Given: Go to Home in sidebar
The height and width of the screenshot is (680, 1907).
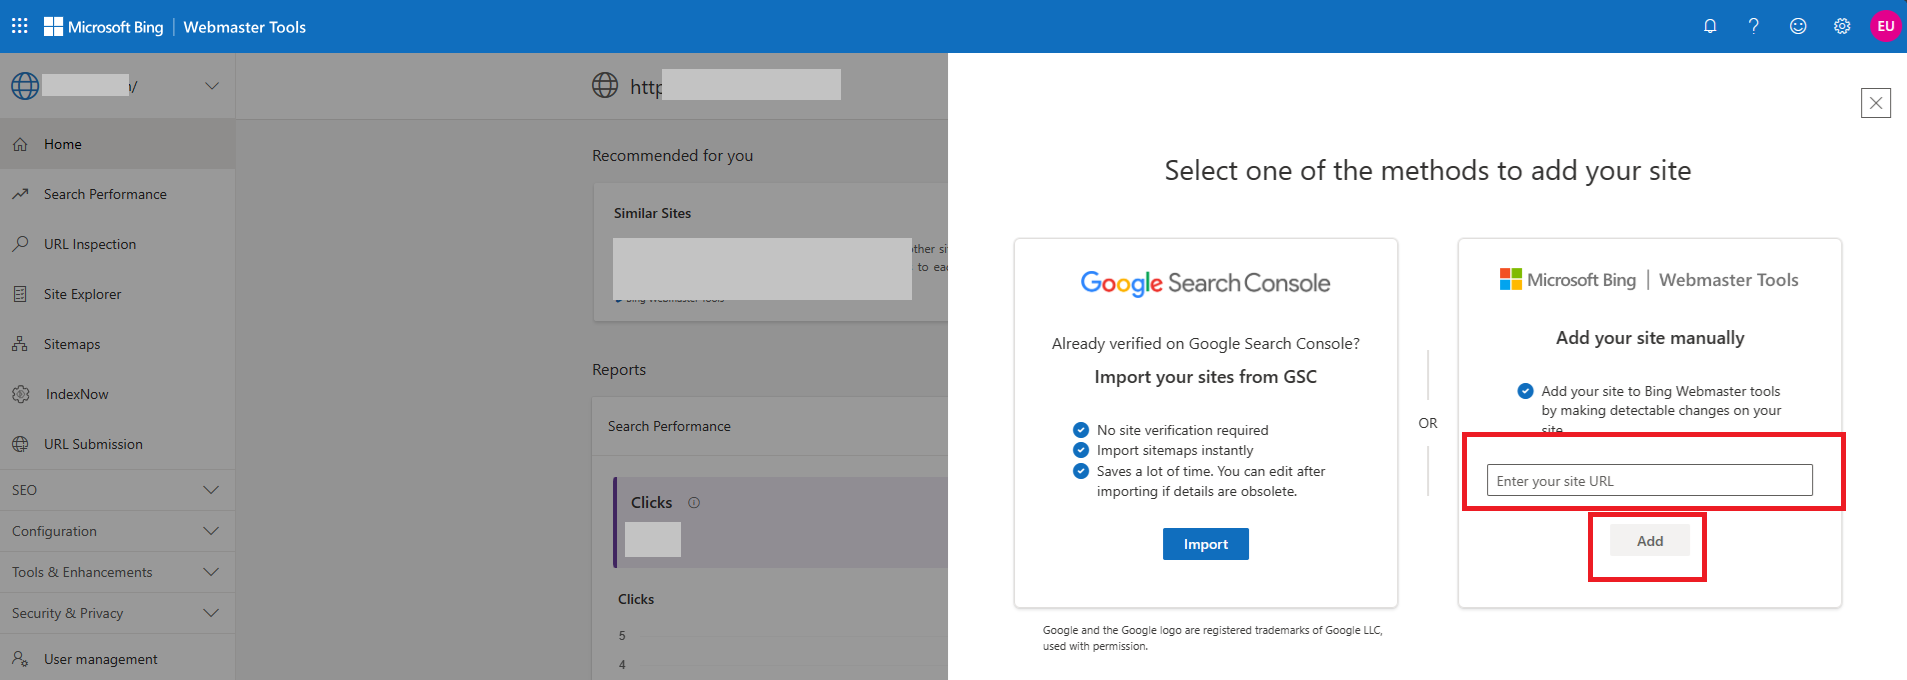Looking at the screenshot, I should (118, 144).
